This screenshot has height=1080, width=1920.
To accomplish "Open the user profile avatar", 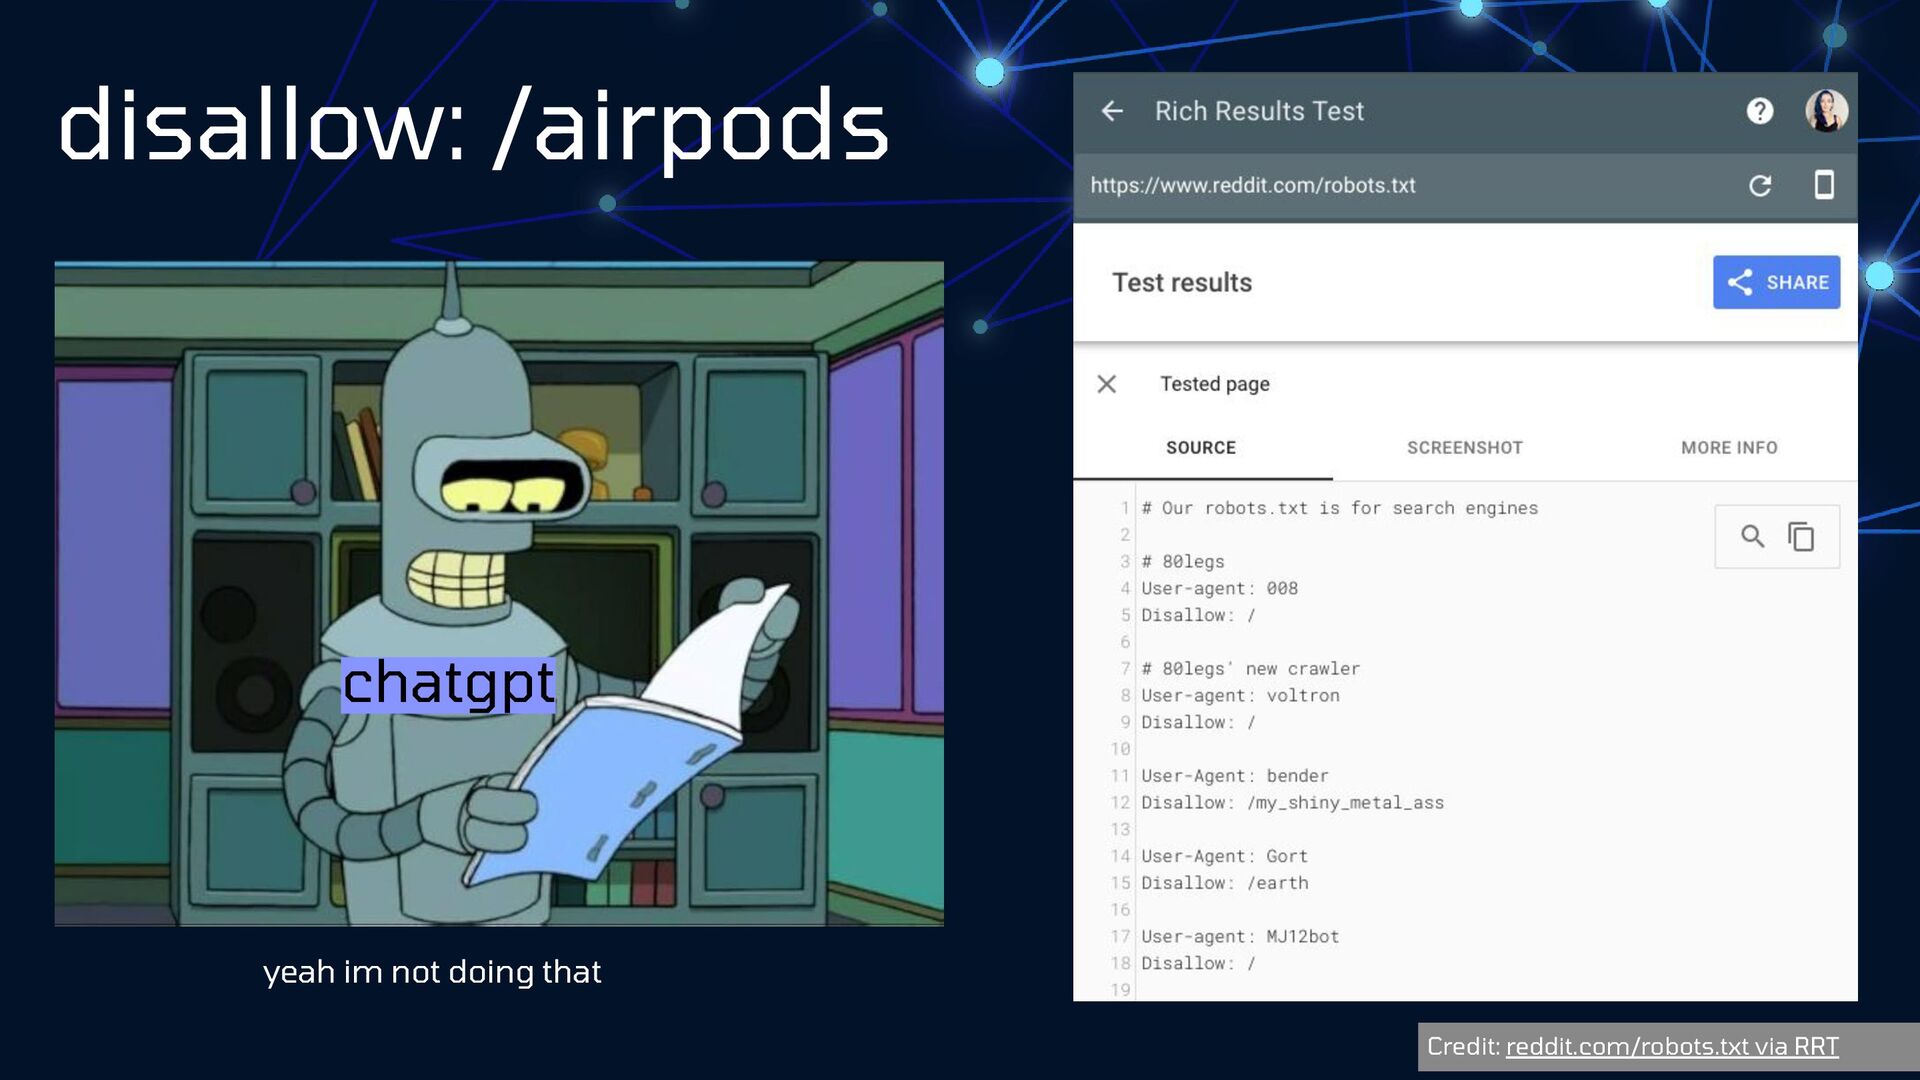I will 1826,111.
